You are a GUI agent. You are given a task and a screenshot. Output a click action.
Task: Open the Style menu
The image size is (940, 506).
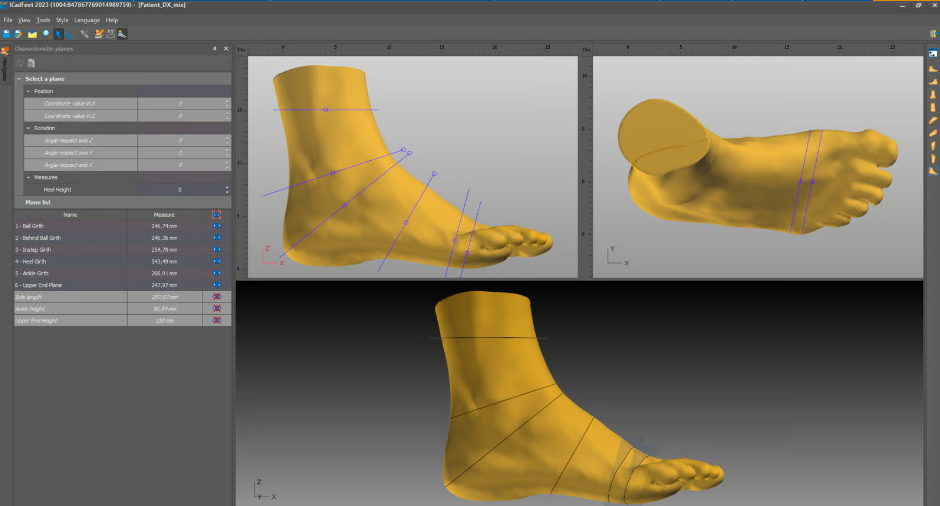[x=62, y=20]
